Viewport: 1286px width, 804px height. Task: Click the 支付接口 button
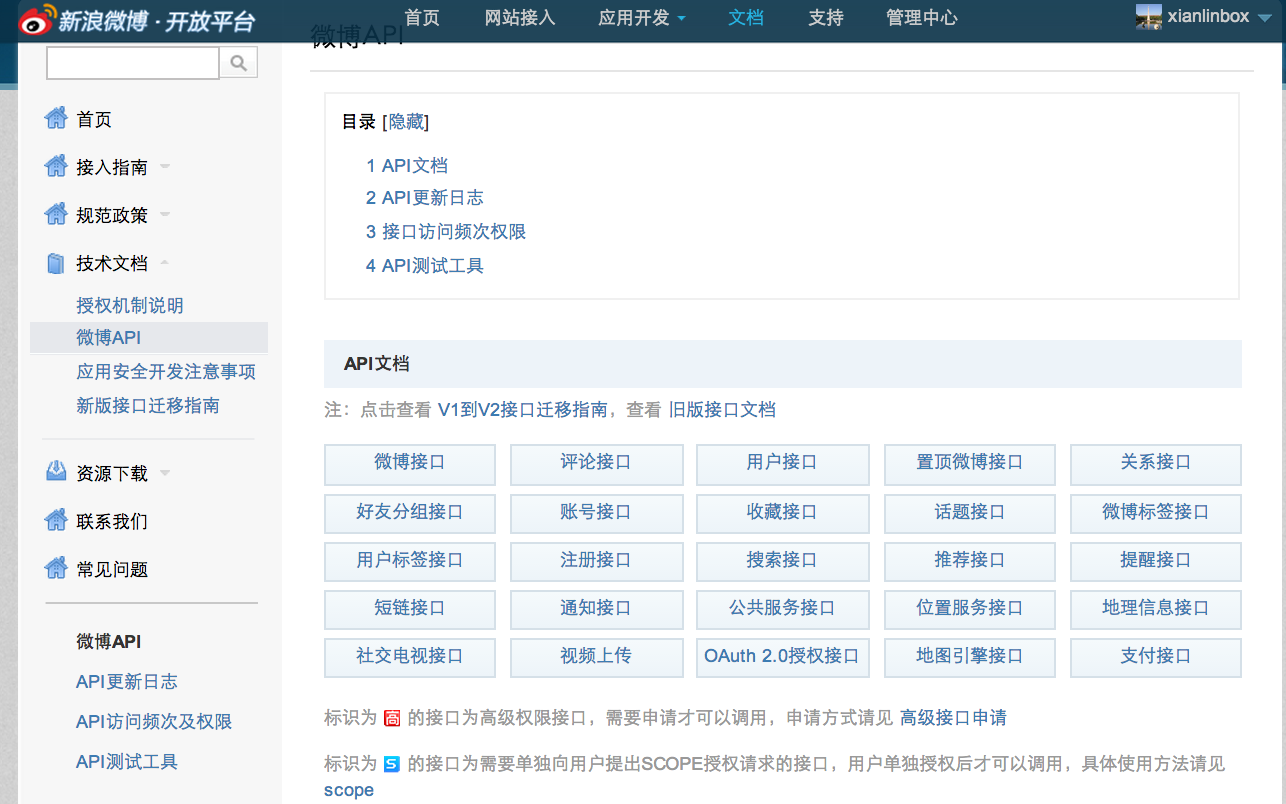(1156, 658)
